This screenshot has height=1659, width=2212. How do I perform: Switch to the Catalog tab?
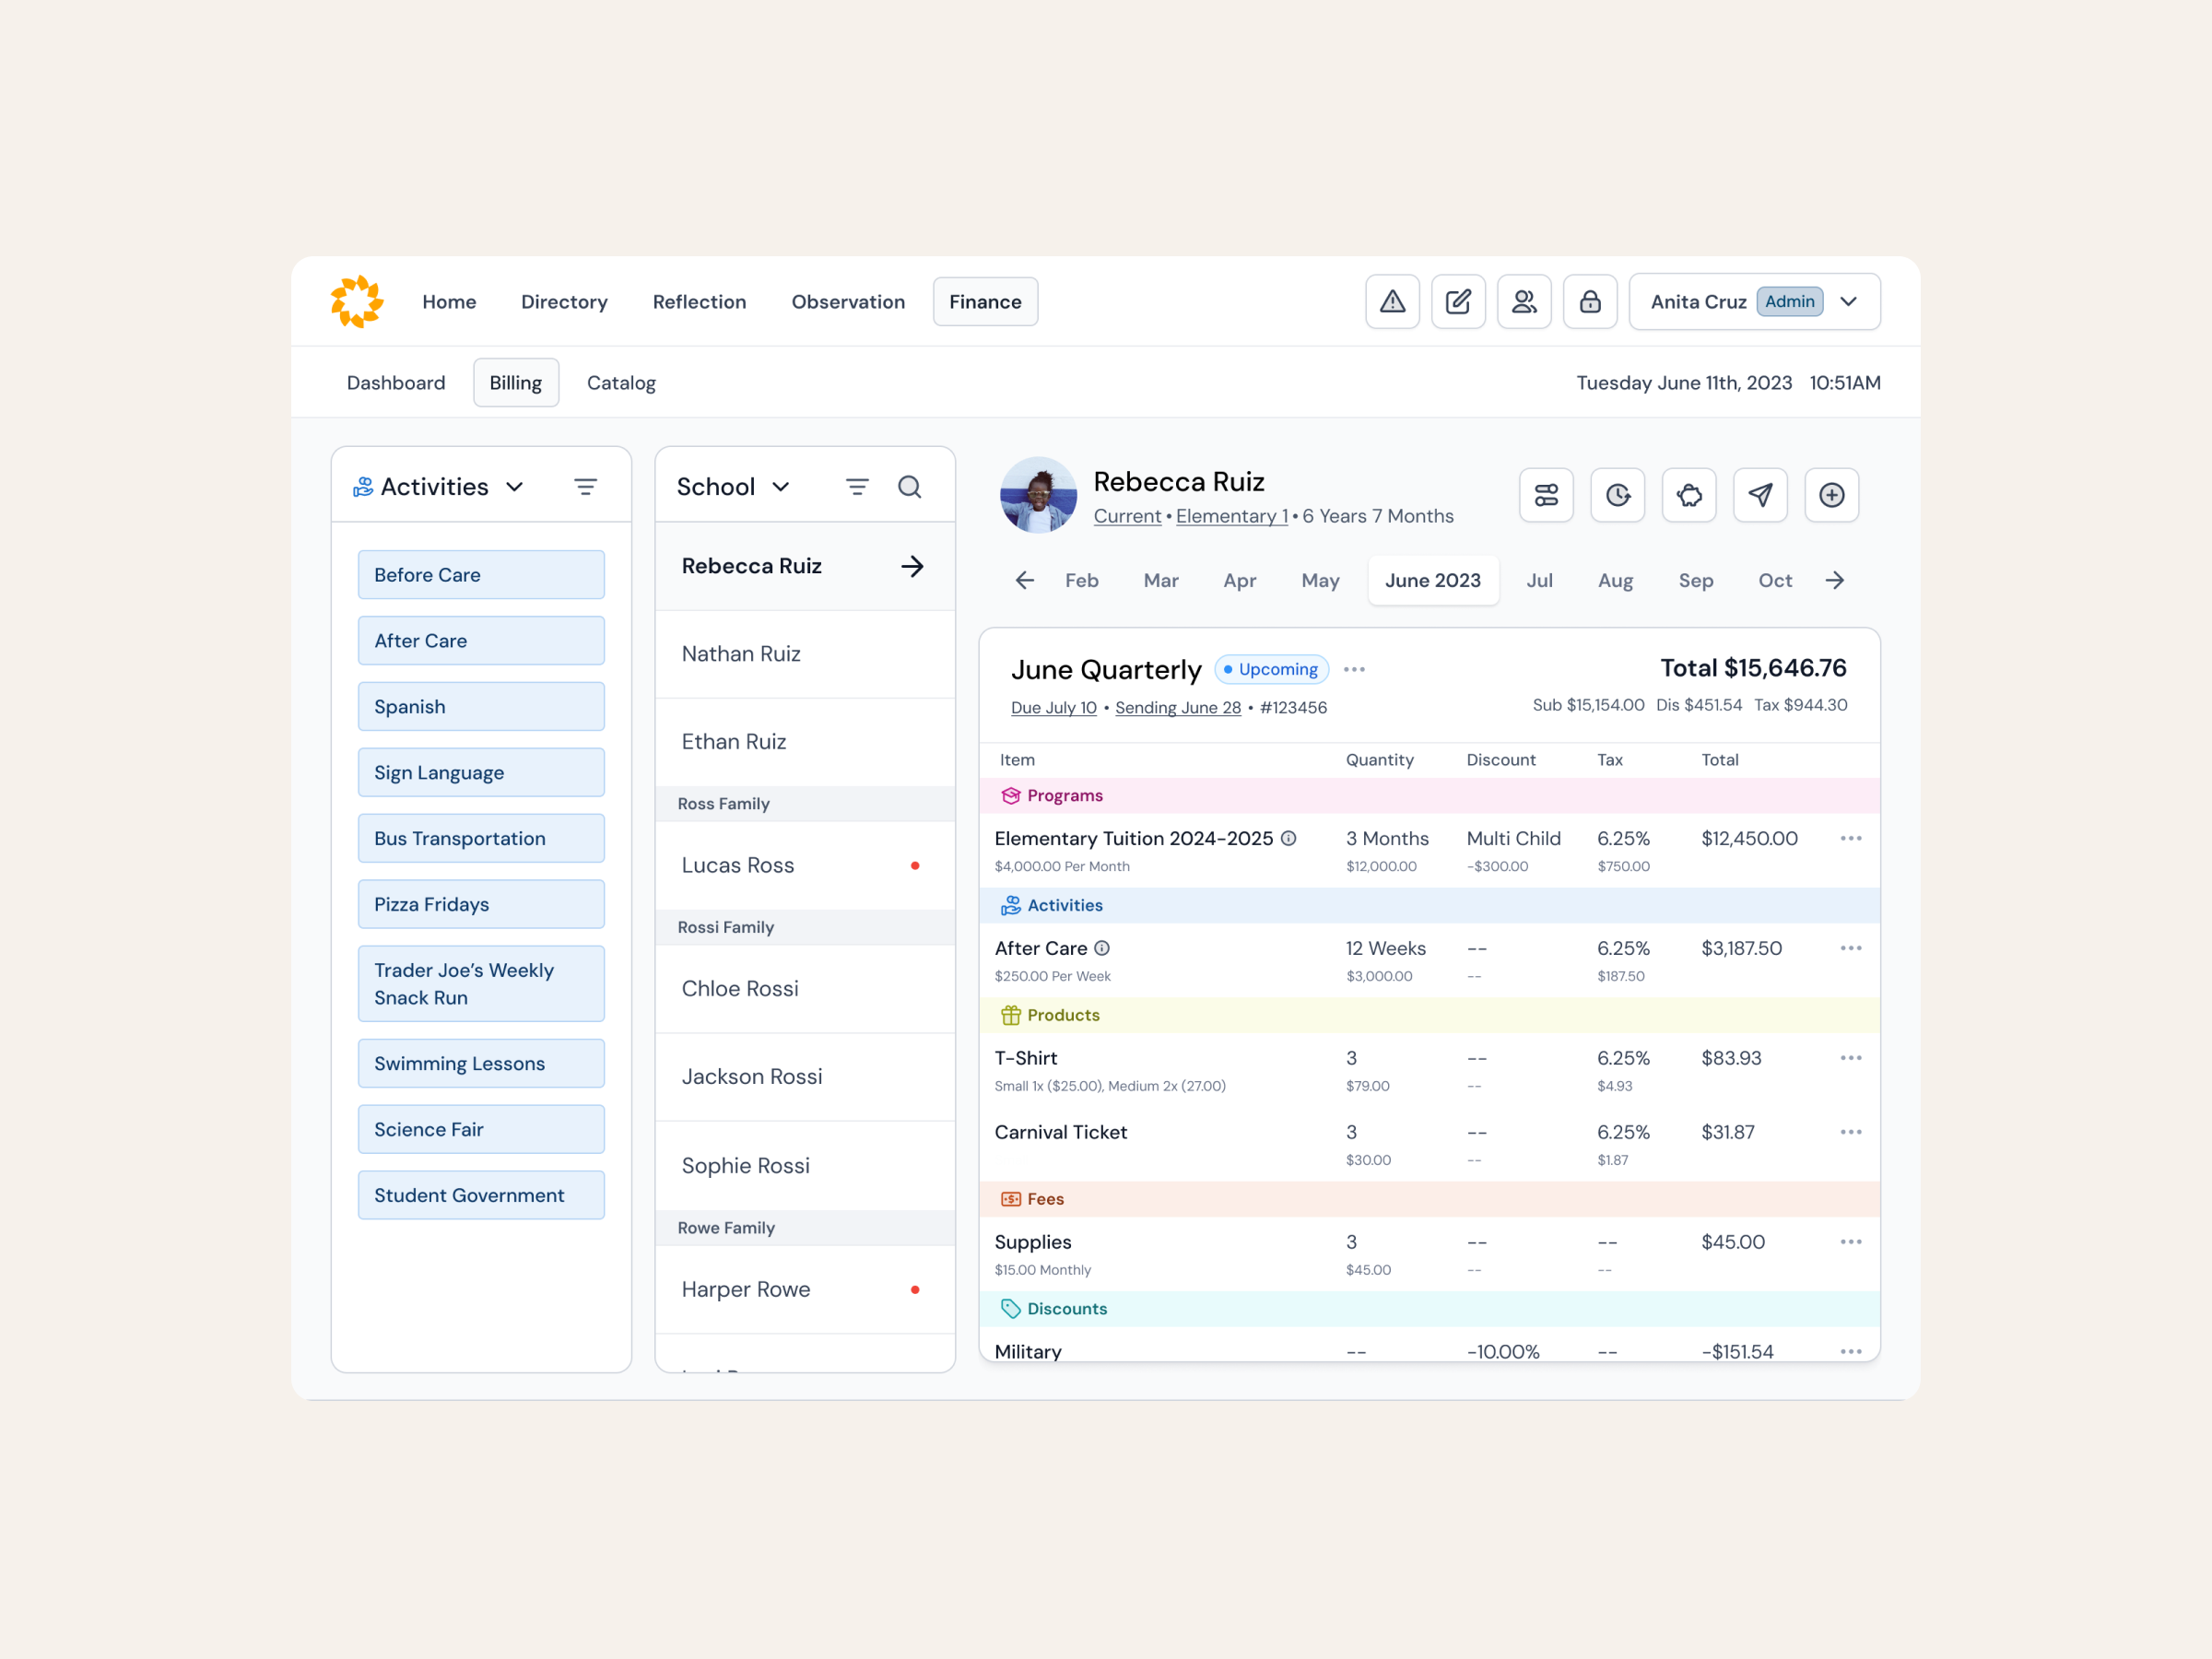click(x=621, y=383)
